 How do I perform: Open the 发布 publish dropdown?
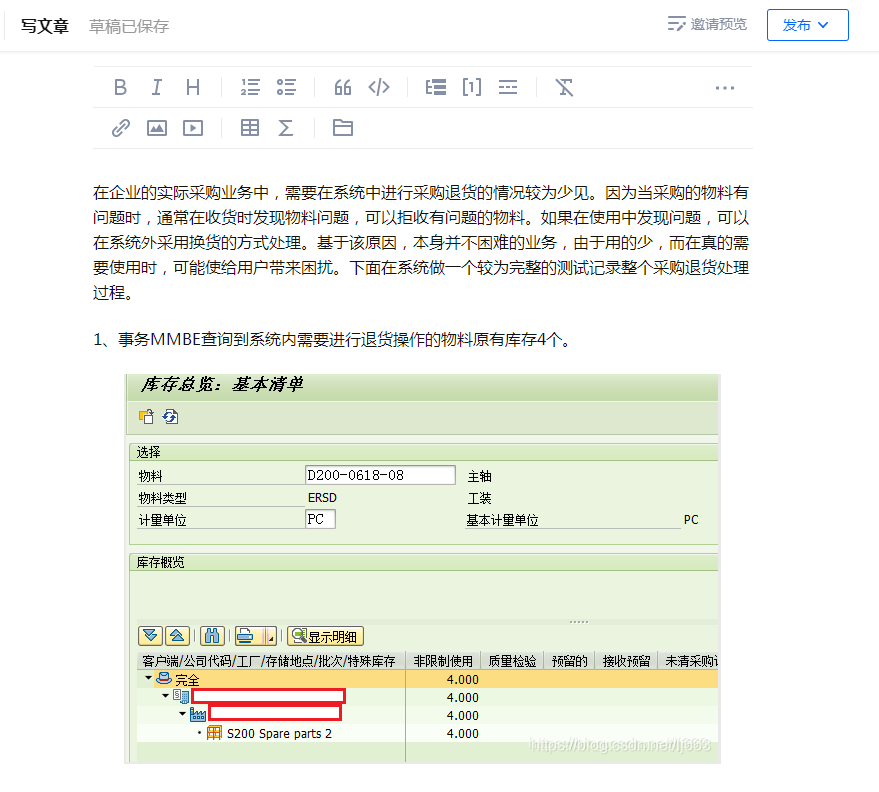coord(807,25)
